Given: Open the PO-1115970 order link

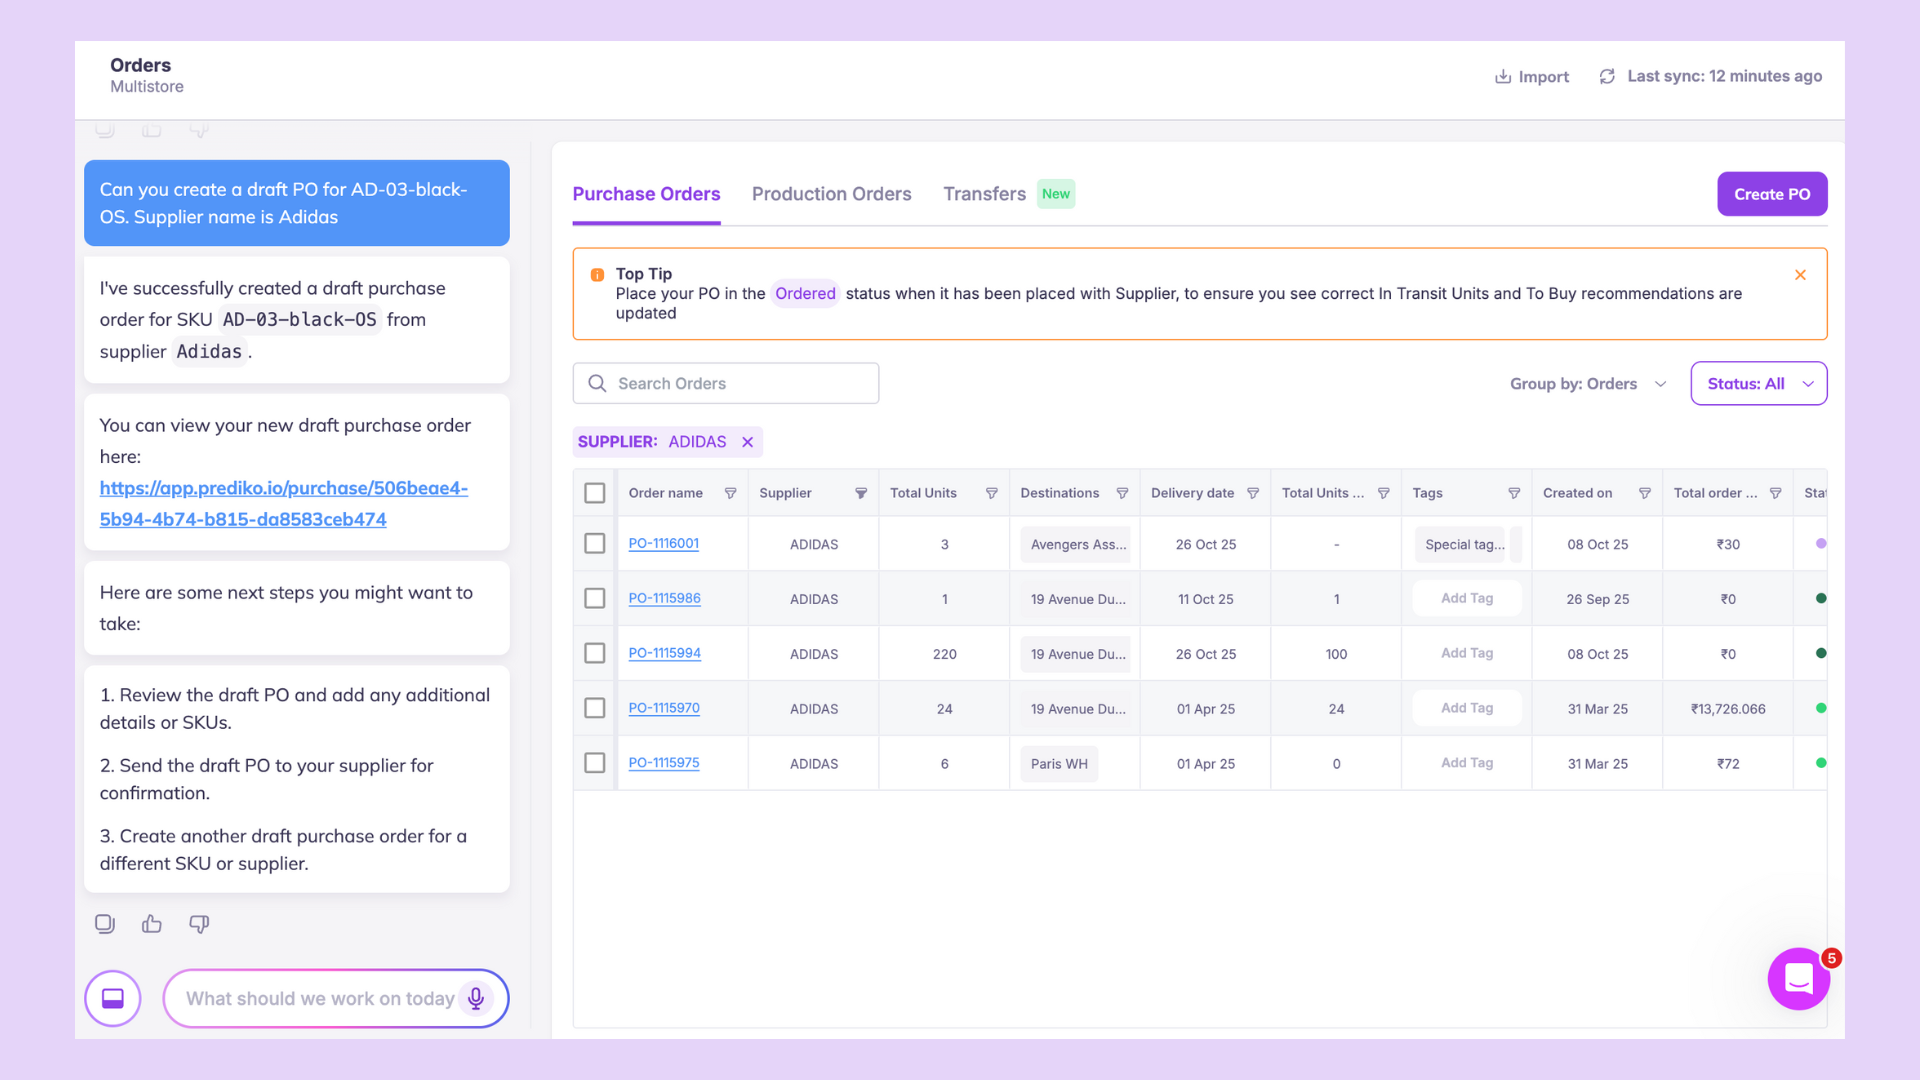Looking at the screenshot, I should pyautogui.click(x=664, y=708).
